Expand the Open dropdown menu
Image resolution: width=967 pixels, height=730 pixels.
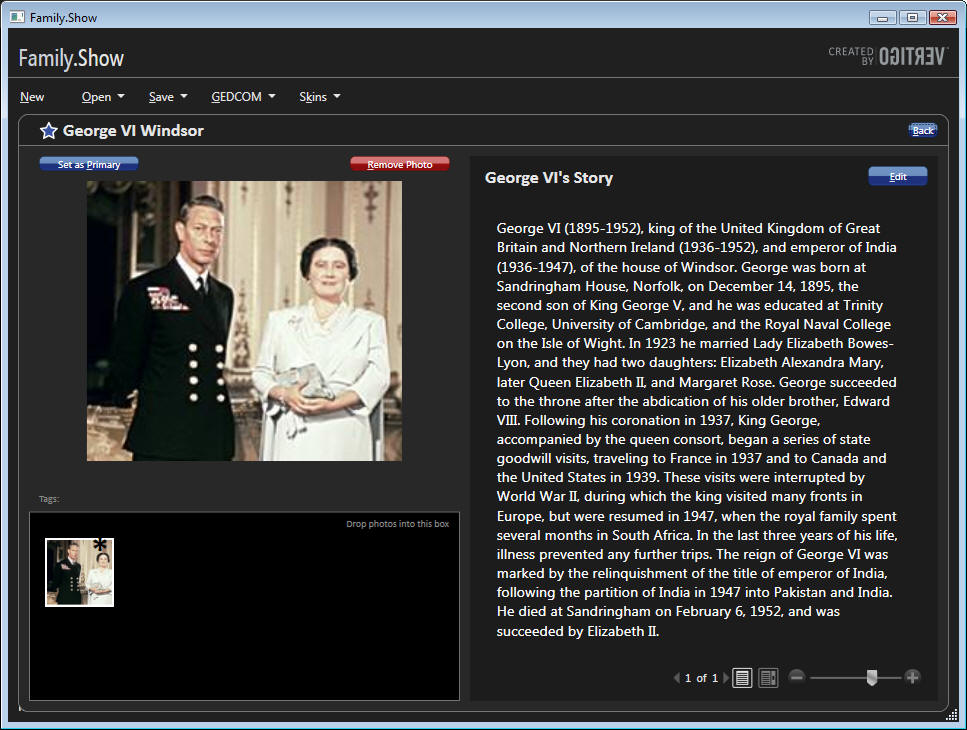point(103,97)
